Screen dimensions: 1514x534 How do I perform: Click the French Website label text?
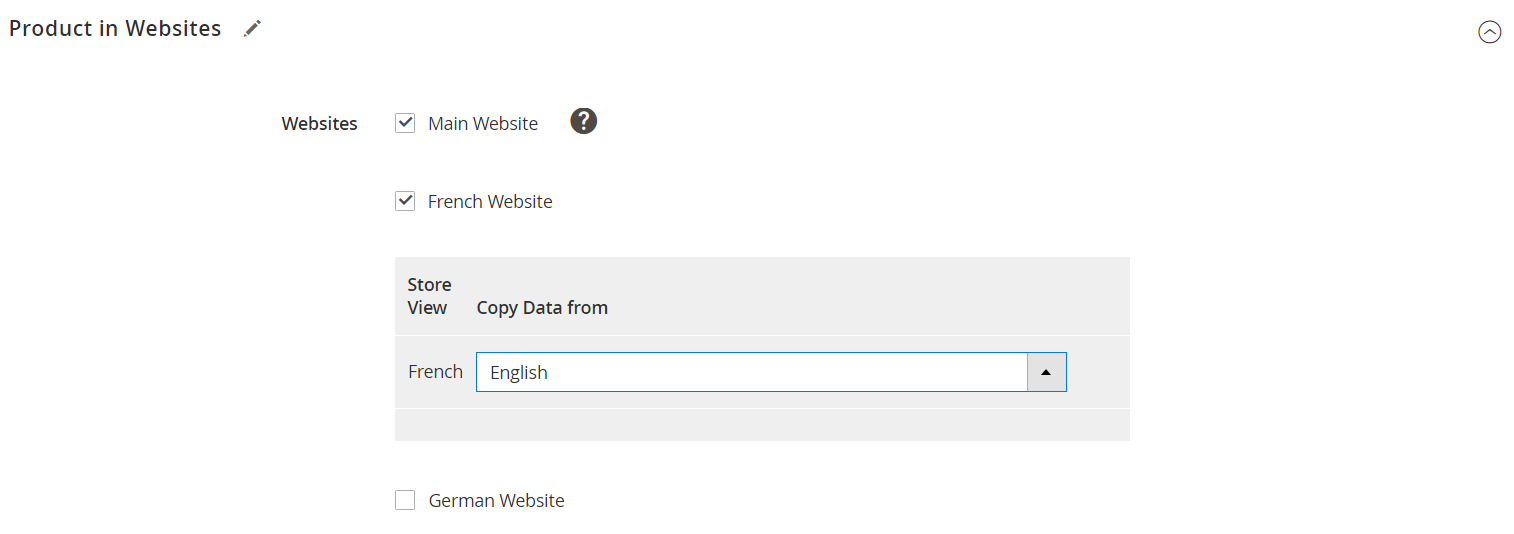pyautogui.click(x=490, y=201)
